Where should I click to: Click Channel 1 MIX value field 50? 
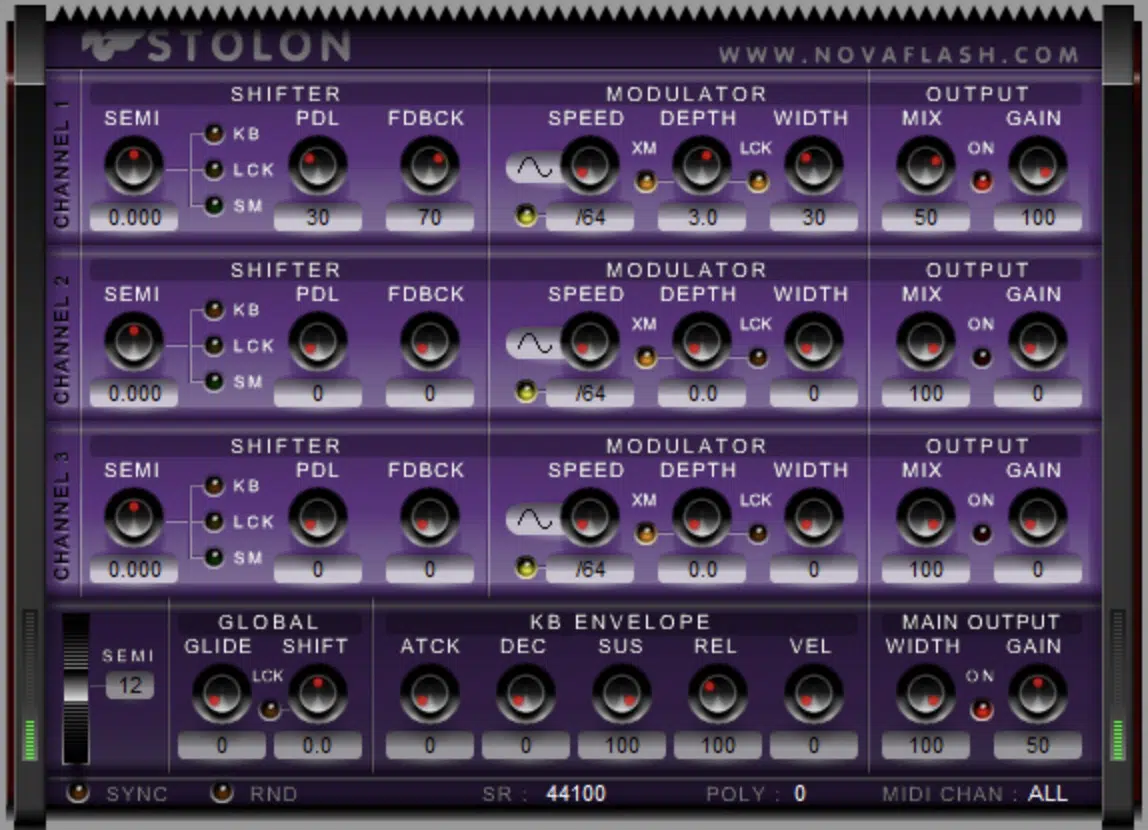[x=925, y=217]
